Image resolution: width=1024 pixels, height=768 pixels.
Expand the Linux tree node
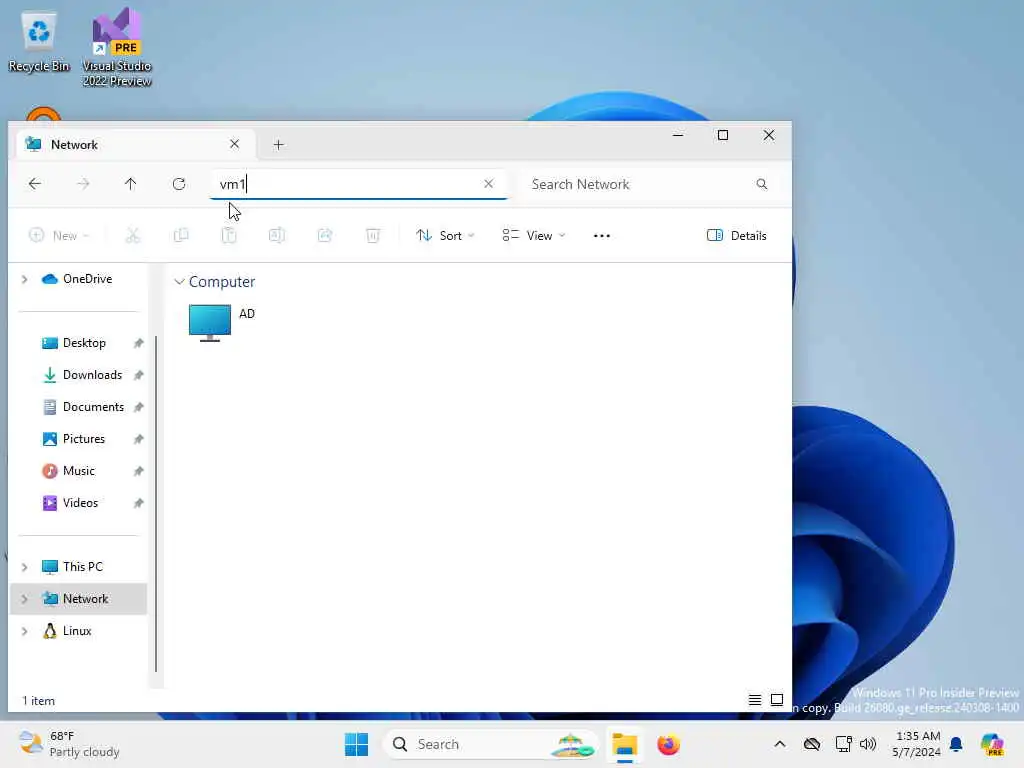[25, 631]
